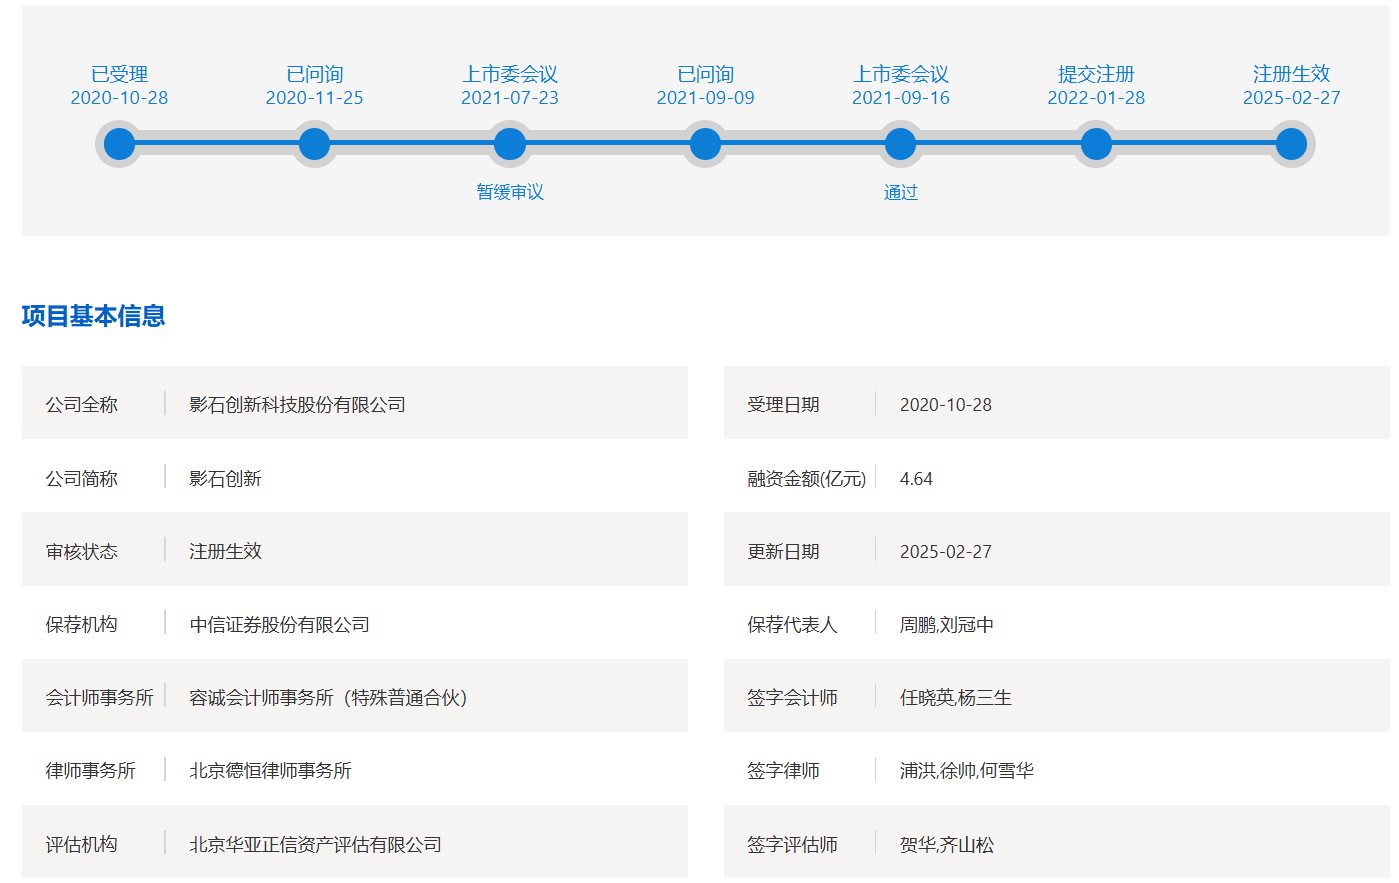The image size is (1399, 883).
Task: Click the 签字律师 field label
Action: [783, 771]
